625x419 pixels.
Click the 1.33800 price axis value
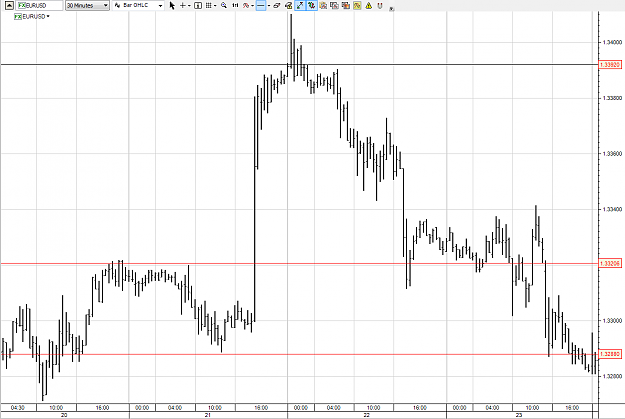[x=612, y=98]
